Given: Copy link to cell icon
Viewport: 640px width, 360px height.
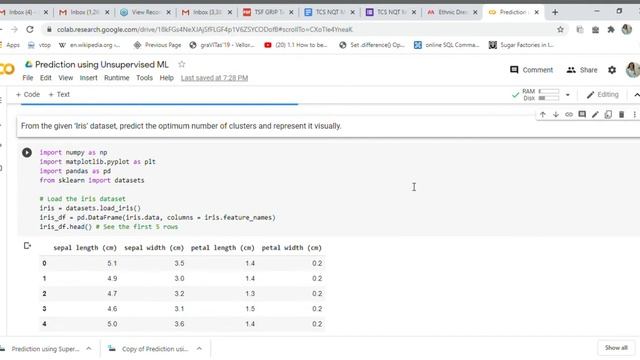Looking at the screenshot, I should point(569,115).
